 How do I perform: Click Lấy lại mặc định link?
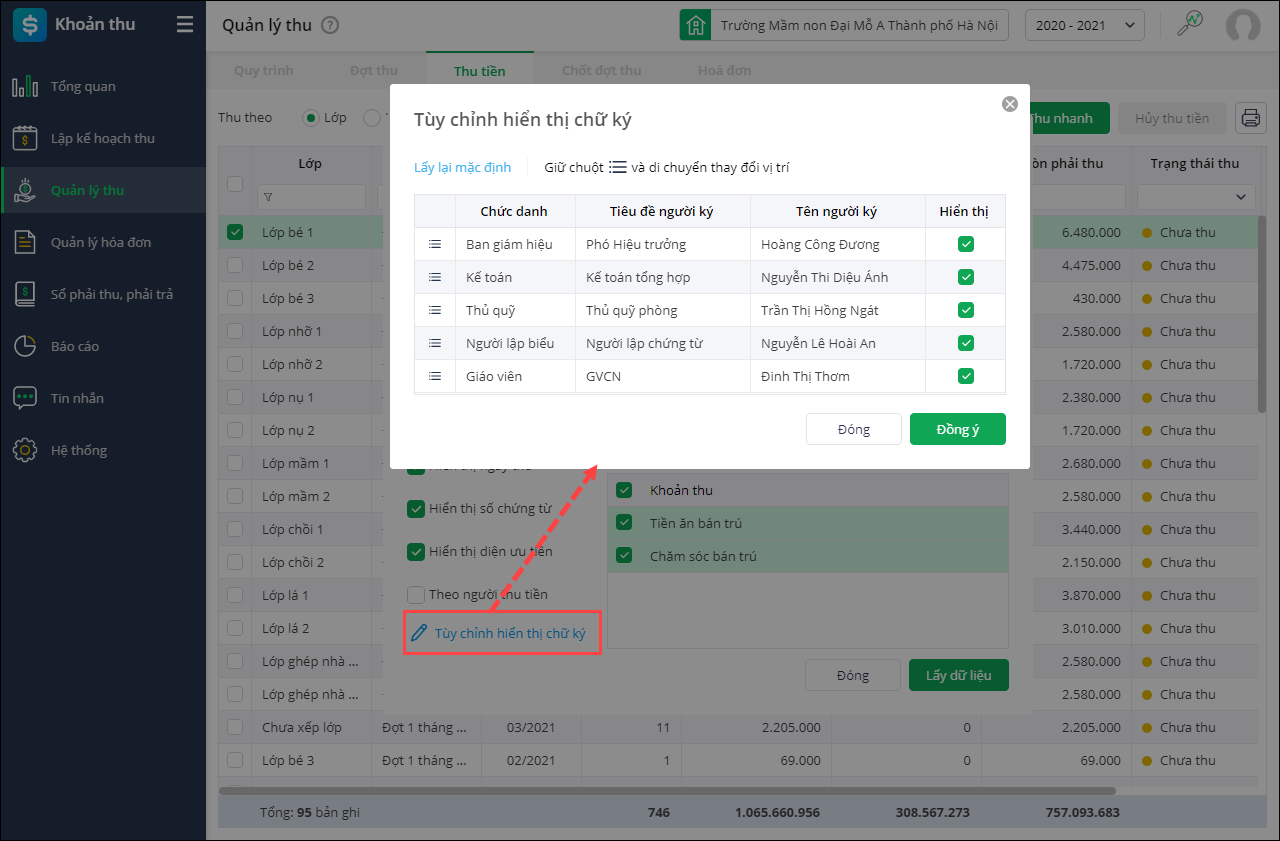[x=462, y=167]
